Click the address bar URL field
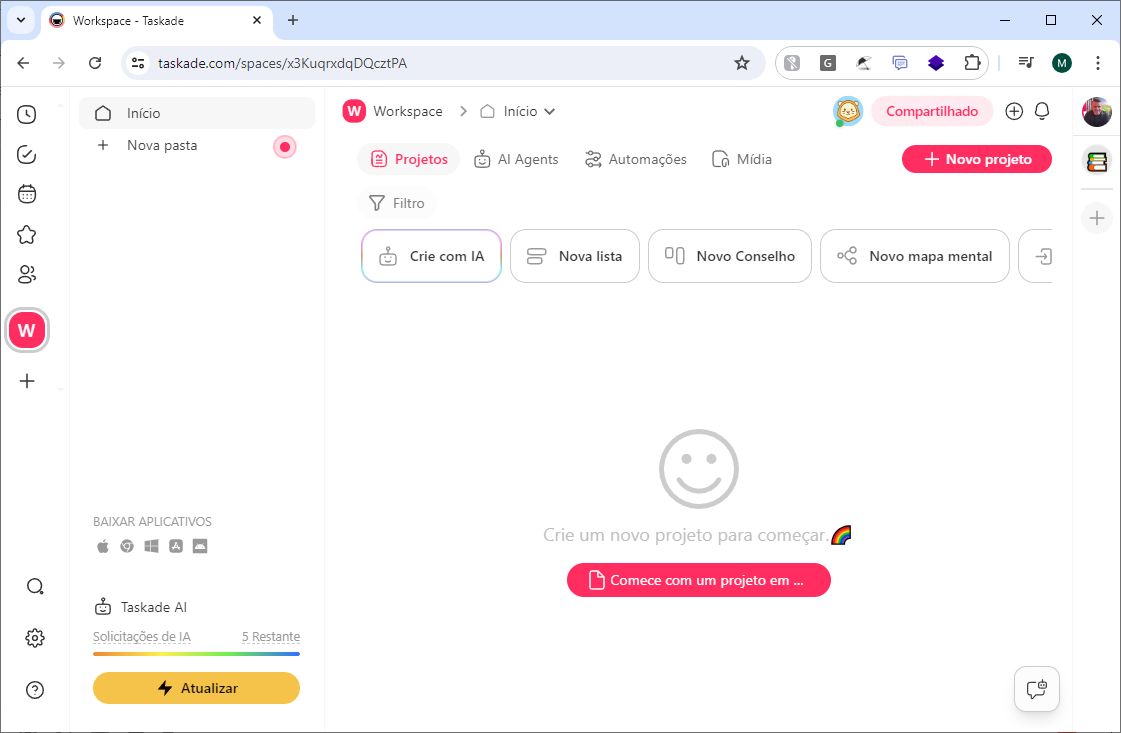 [443, 63]
